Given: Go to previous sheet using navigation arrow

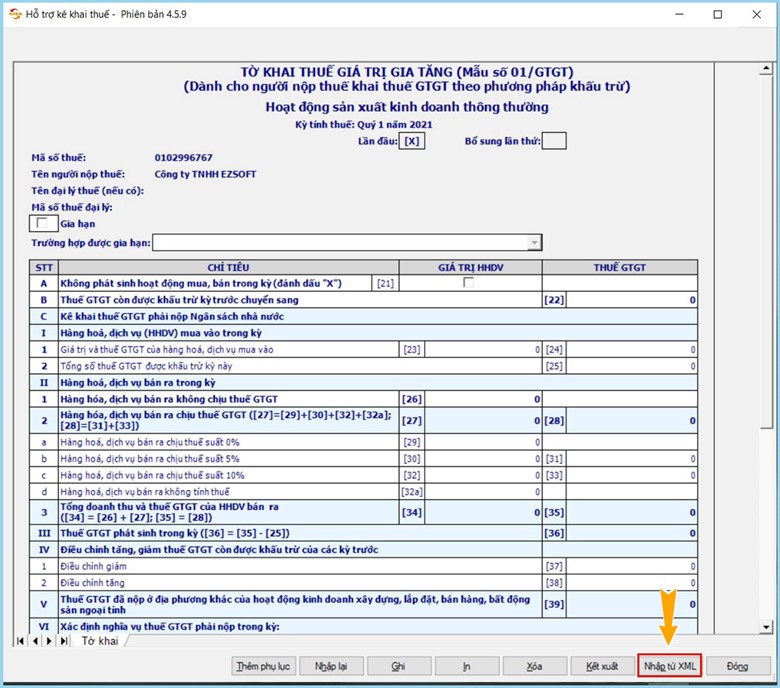Looking at the screenshot, I should pos(33,640).
